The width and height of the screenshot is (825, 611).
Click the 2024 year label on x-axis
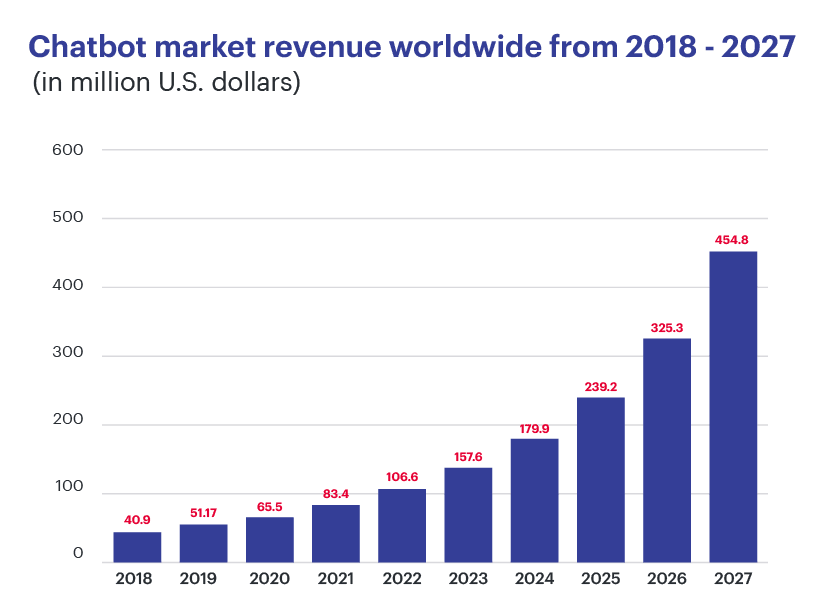point(535,578)
